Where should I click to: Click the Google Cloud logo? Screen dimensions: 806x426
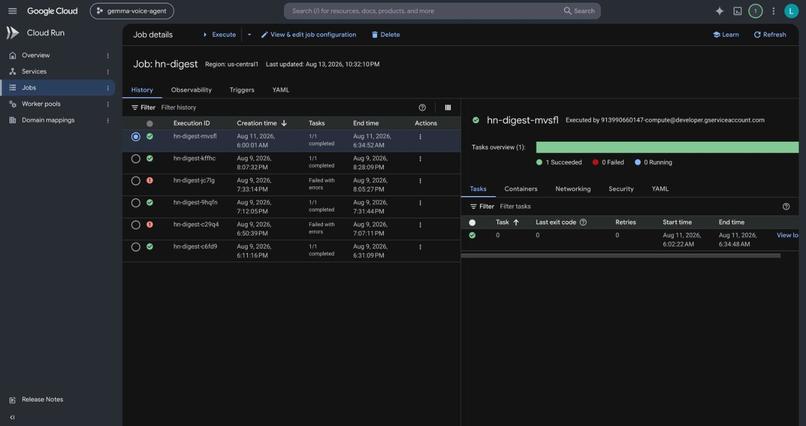click(x=52, y=11)
